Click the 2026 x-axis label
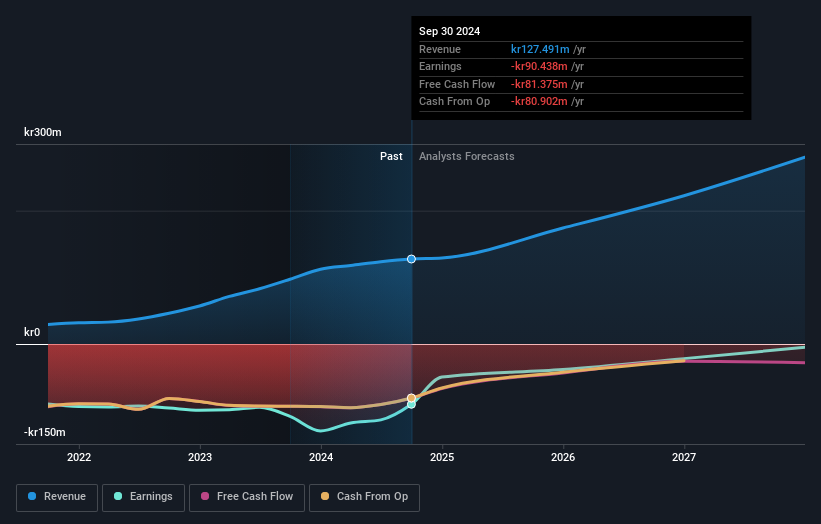The height and width of the screenshot is (524, 821). coord(563,458)
